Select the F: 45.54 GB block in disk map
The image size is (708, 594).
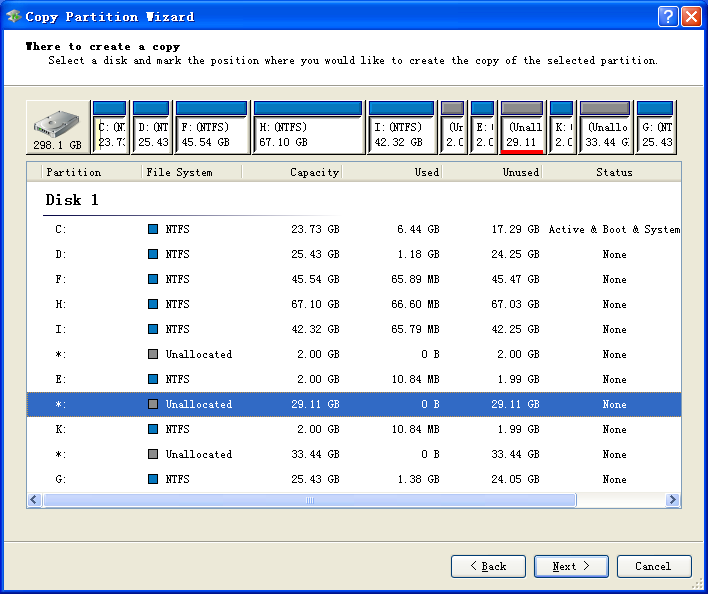pyautogui.click(x=212, y=128)
